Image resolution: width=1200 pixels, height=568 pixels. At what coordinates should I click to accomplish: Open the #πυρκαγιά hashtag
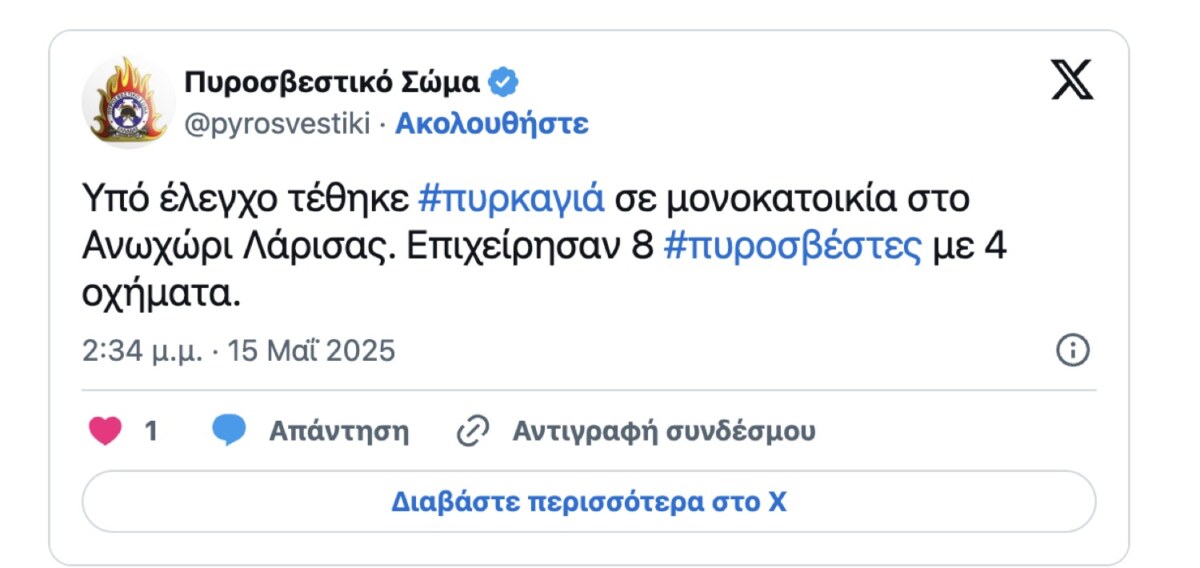[x=511, y=199]
